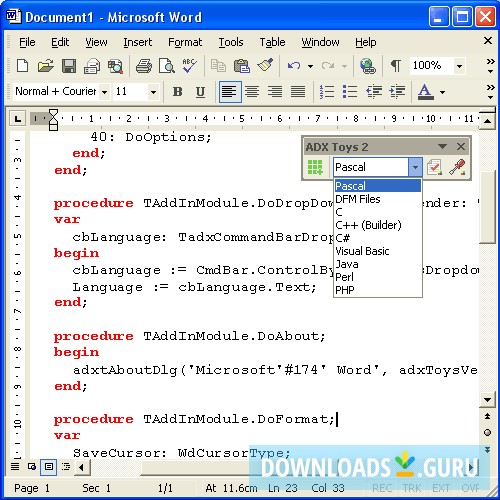Switch to Print Layout view
500x500 pixels.
click(49, 467)
